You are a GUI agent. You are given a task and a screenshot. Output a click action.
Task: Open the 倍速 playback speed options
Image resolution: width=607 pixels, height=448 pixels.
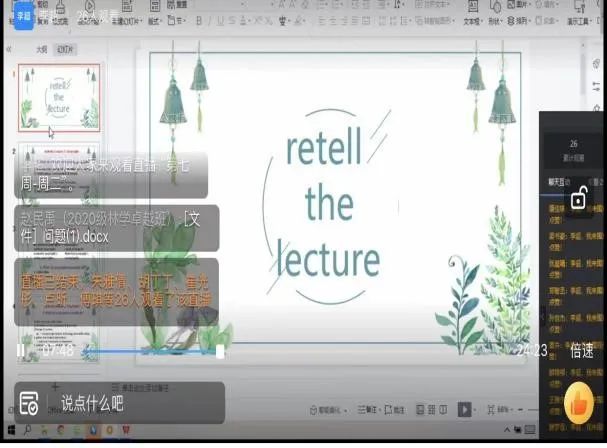[x=581, y=351]
